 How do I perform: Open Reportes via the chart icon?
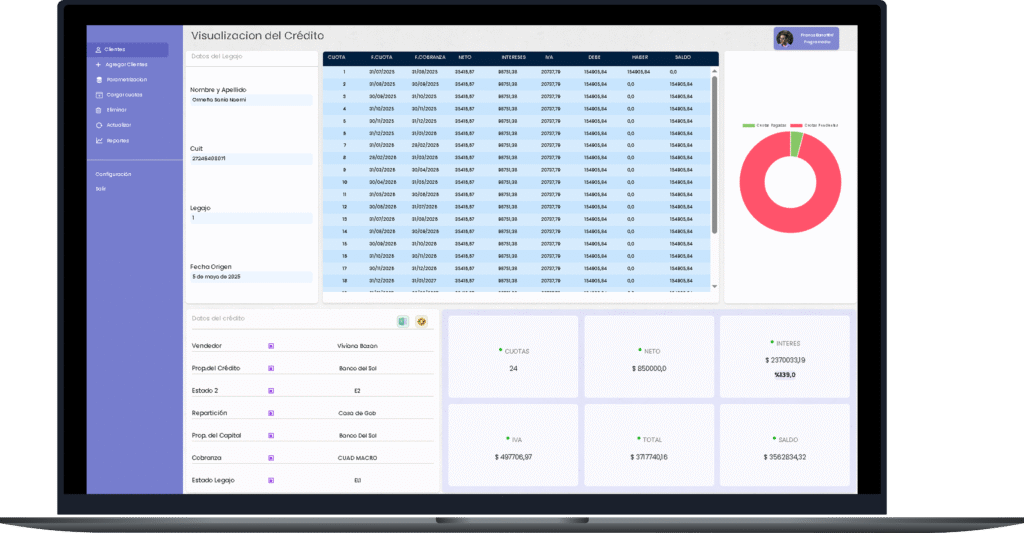97,140
